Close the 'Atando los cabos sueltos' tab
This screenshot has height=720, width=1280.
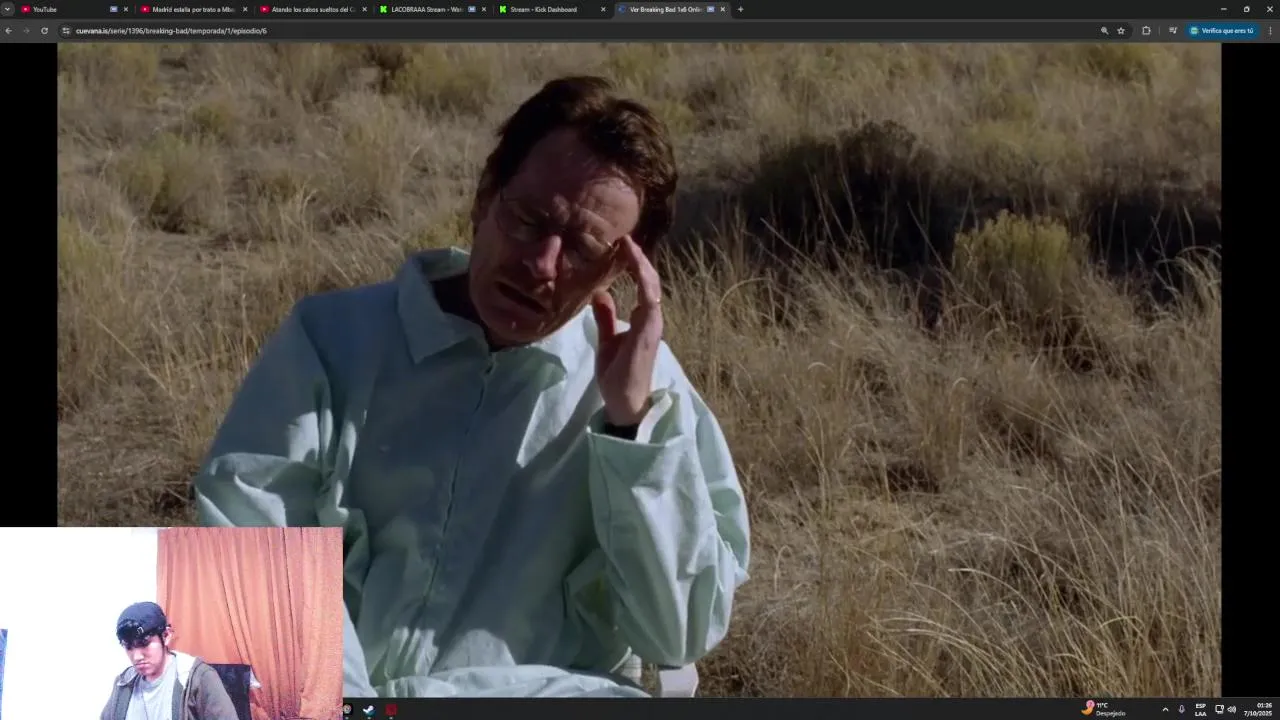coord(364,9)
